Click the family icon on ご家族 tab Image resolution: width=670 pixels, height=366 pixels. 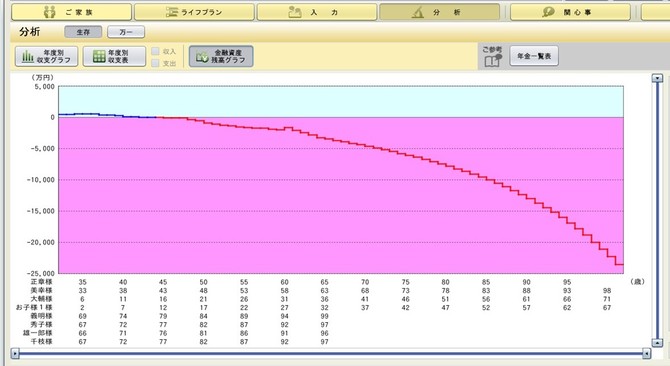tap(50, 12)
